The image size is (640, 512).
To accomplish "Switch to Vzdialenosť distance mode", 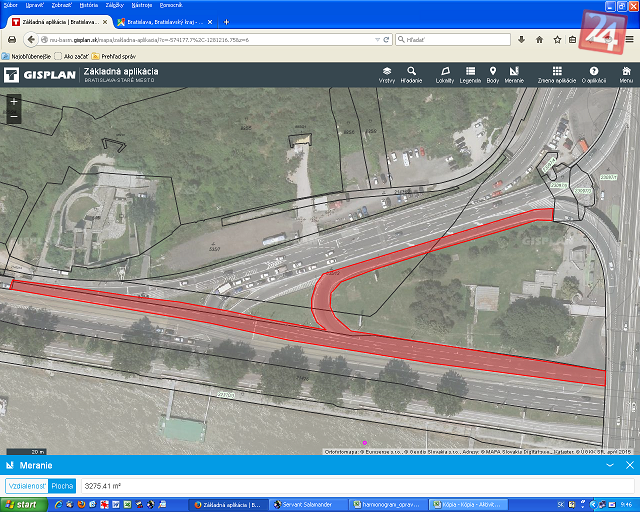I will click(25, 485).
